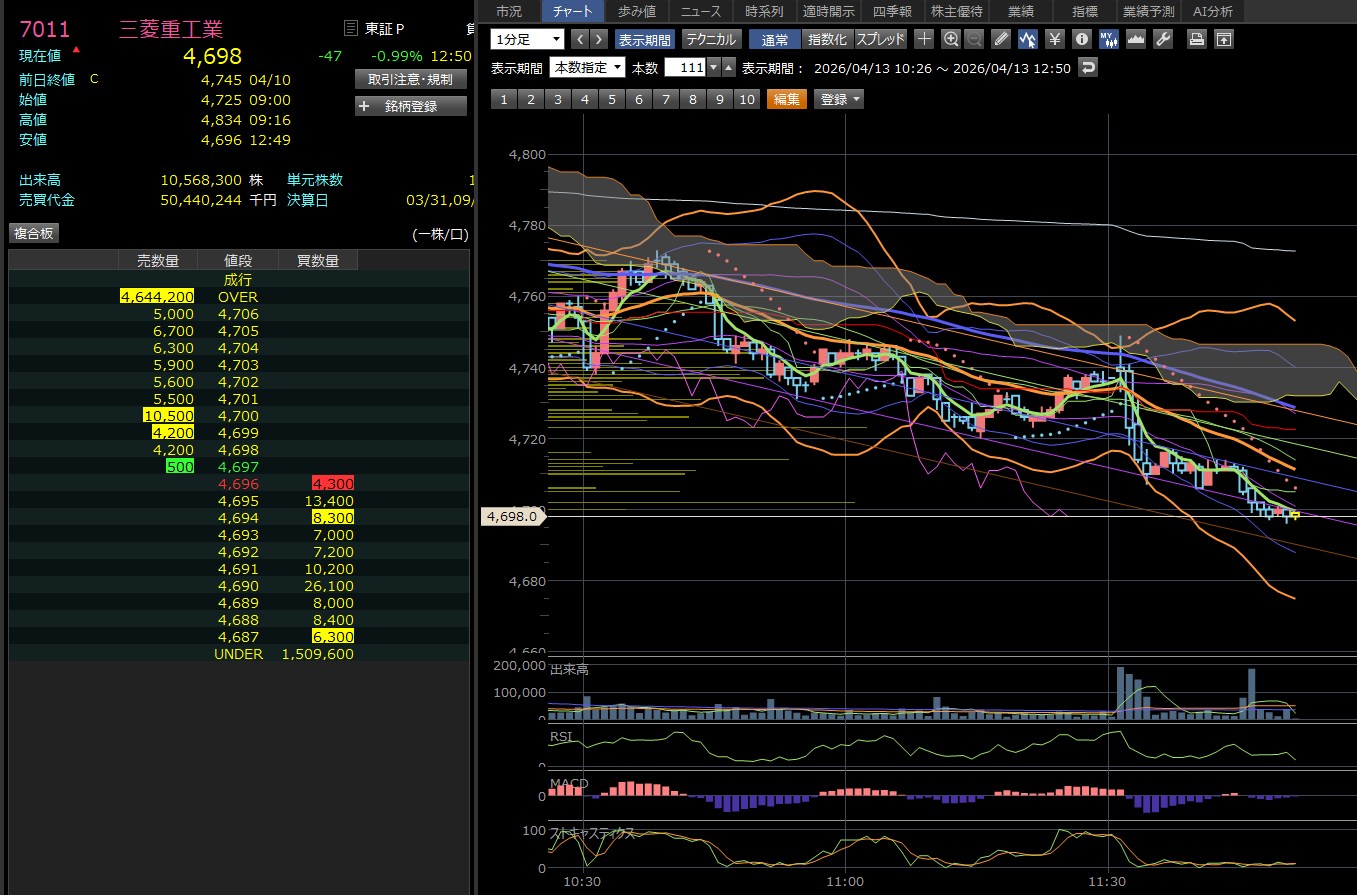1357x895 pixels.
Task: Click the crosshair cursor icon in chart toolbar
Action: click(924, 39)
